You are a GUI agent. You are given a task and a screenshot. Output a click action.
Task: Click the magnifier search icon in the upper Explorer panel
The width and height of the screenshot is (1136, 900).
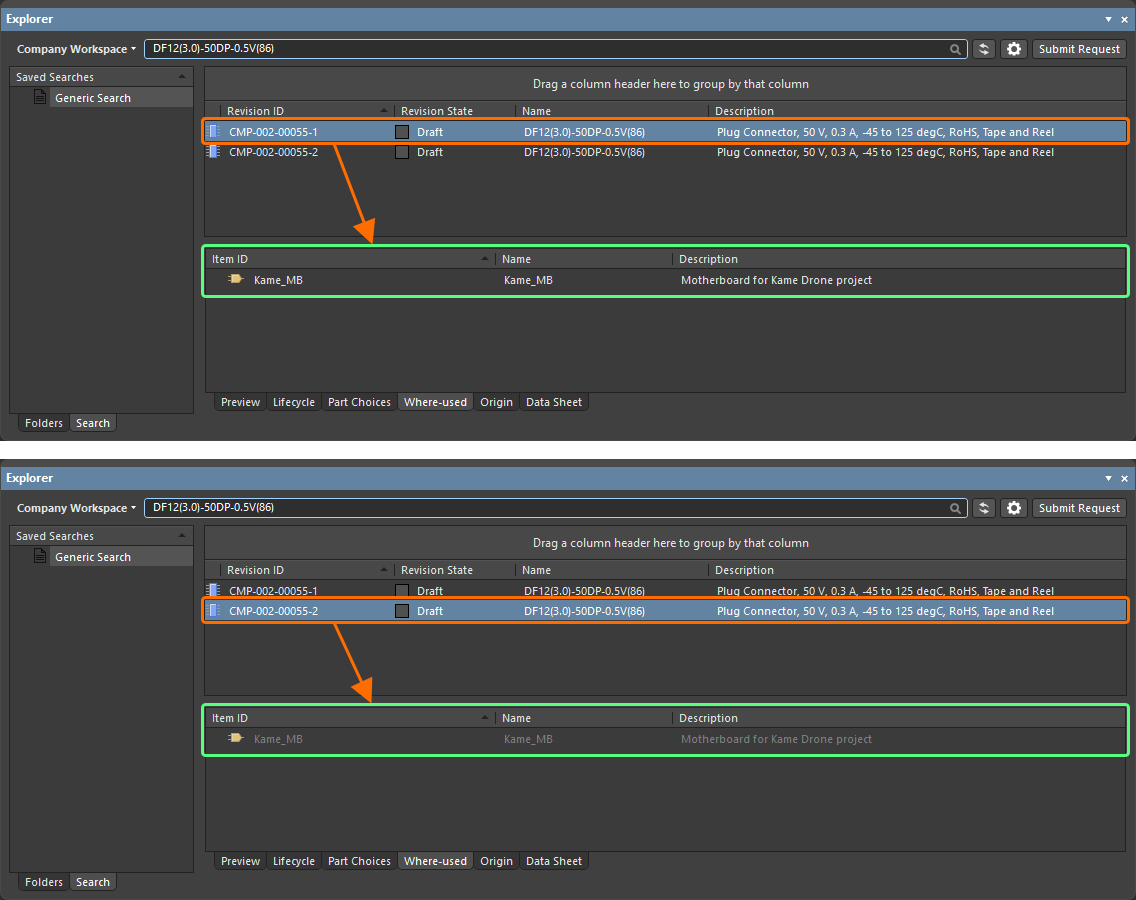956,49
